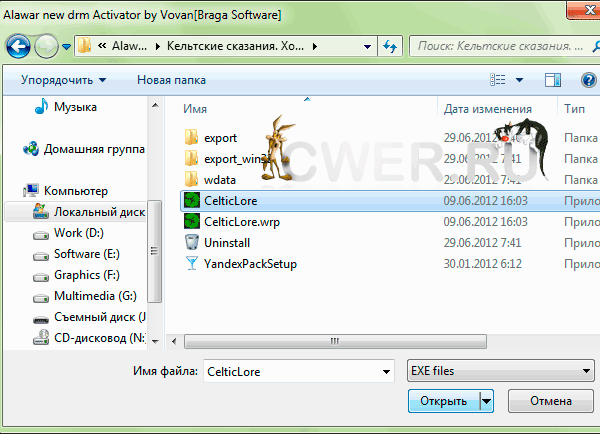Click the blue Back navigation arrow
600x434 pixels.
tap(18, 47)
